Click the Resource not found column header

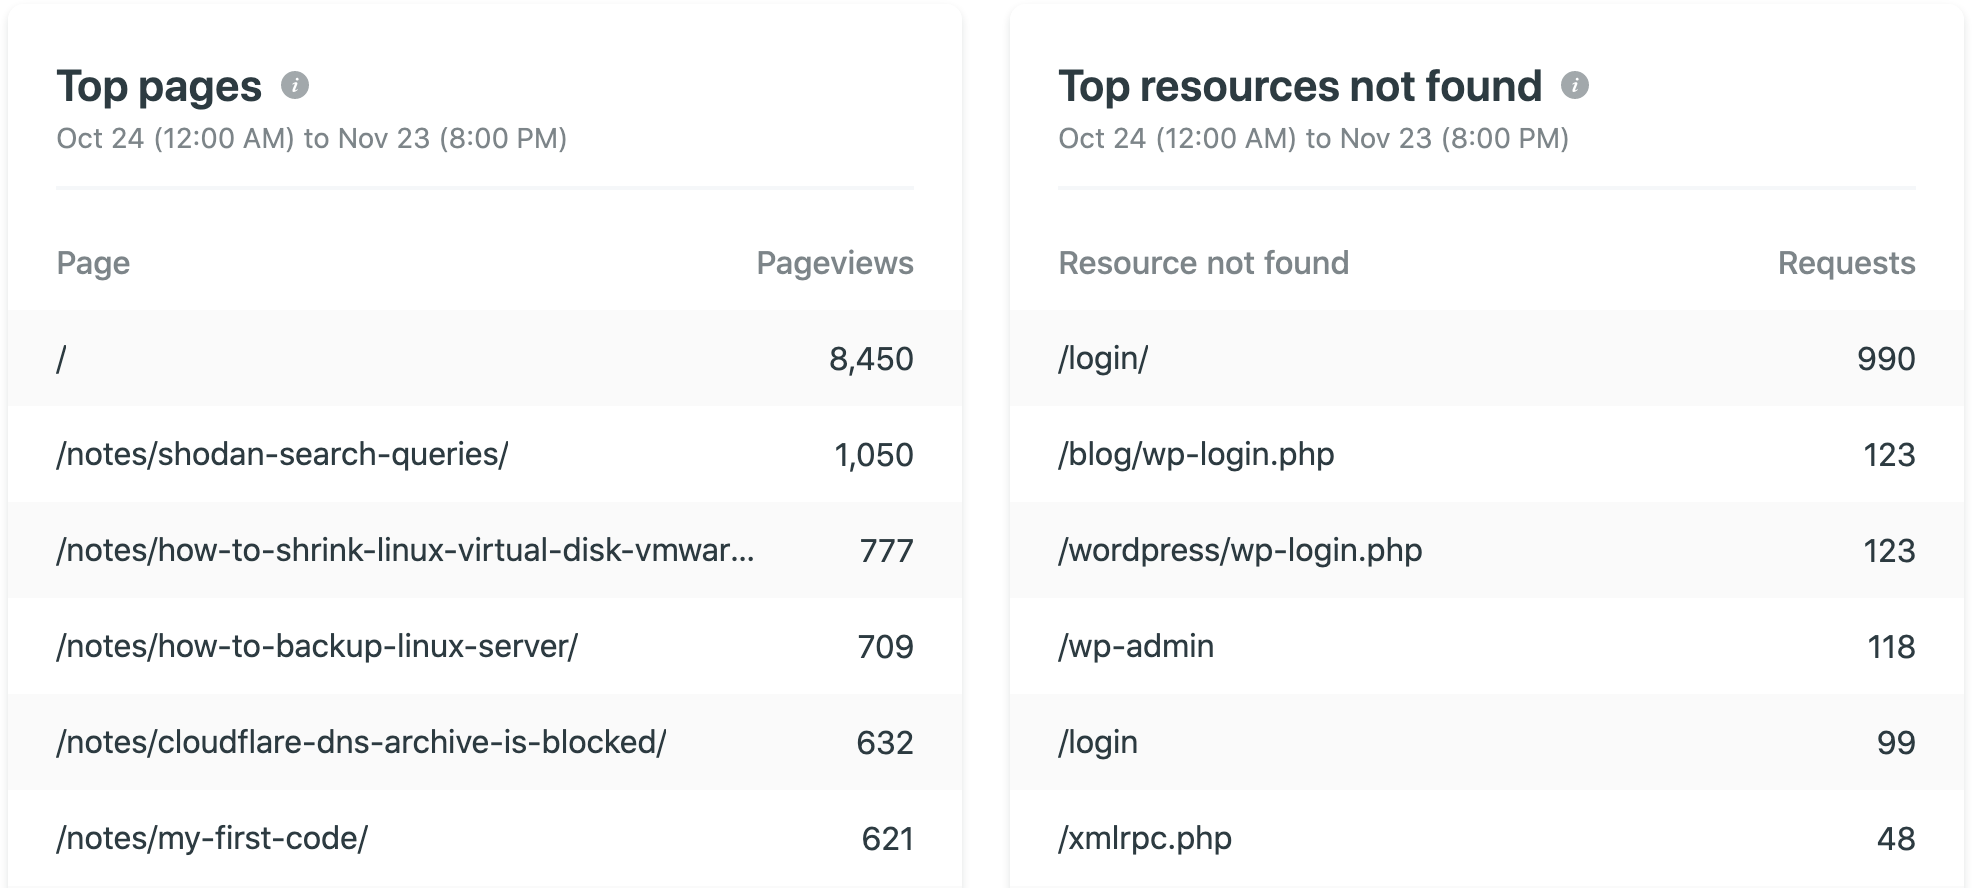pyautogui.click(x=1204, y=263)
